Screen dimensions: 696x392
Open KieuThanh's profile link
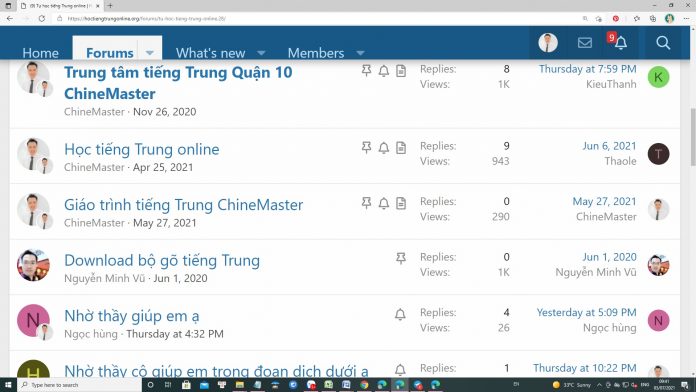click(611, 84)
